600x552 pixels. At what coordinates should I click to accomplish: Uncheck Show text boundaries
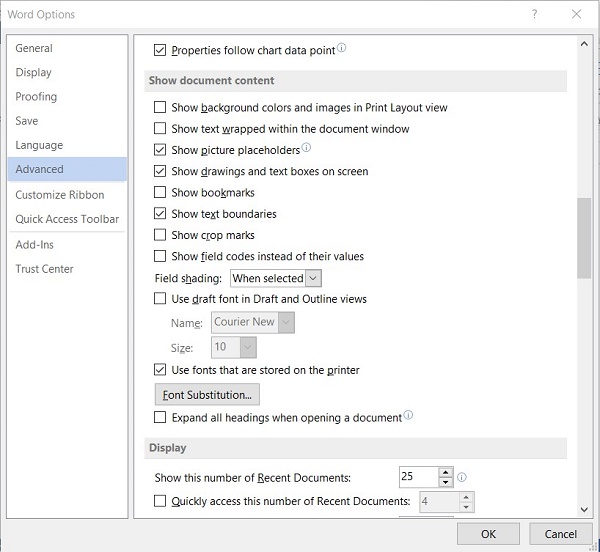[x=160, y=213]
